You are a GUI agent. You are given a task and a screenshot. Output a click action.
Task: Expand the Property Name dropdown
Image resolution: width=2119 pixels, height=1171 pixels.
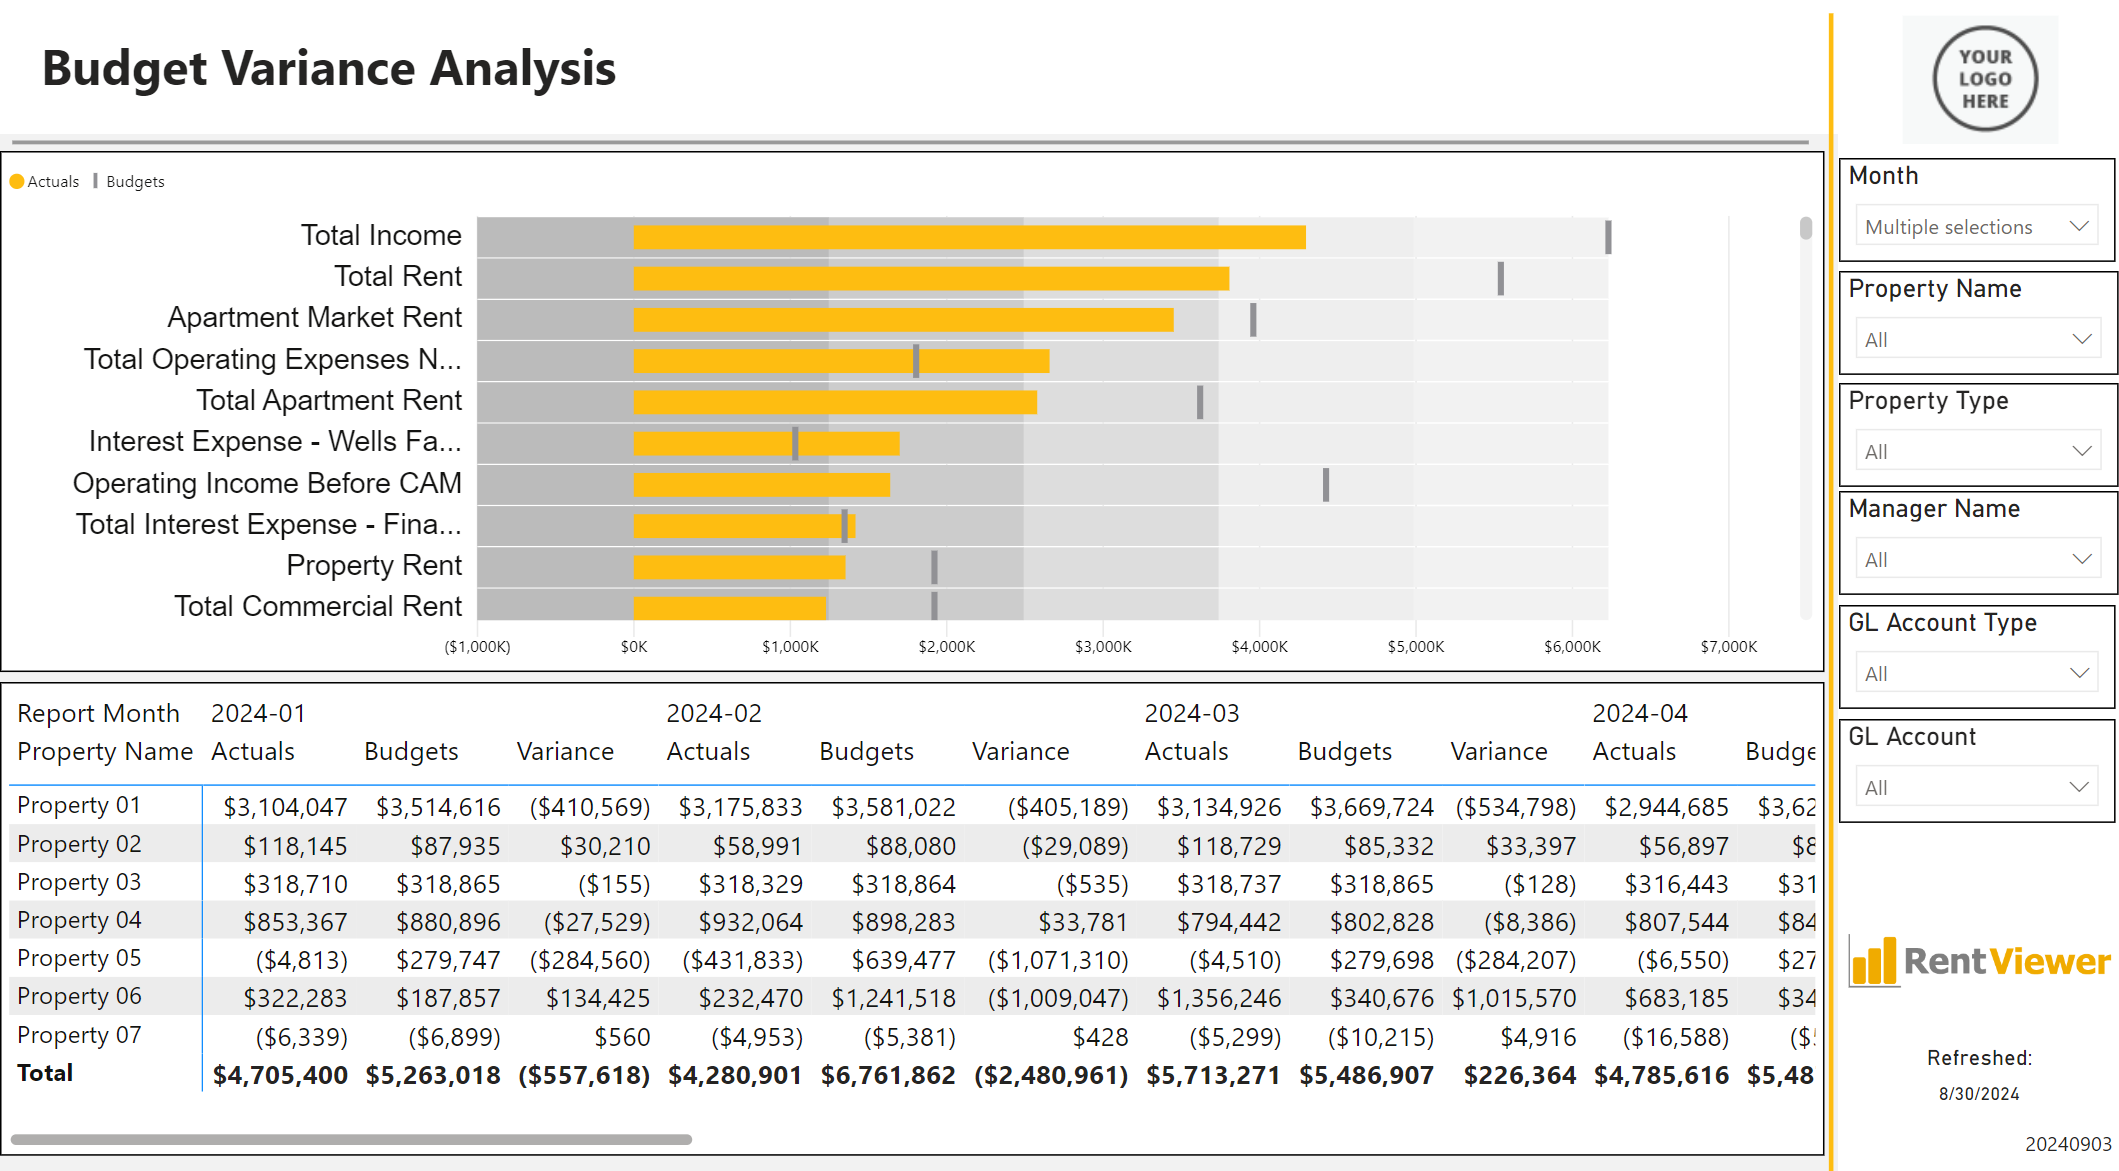2081,339
